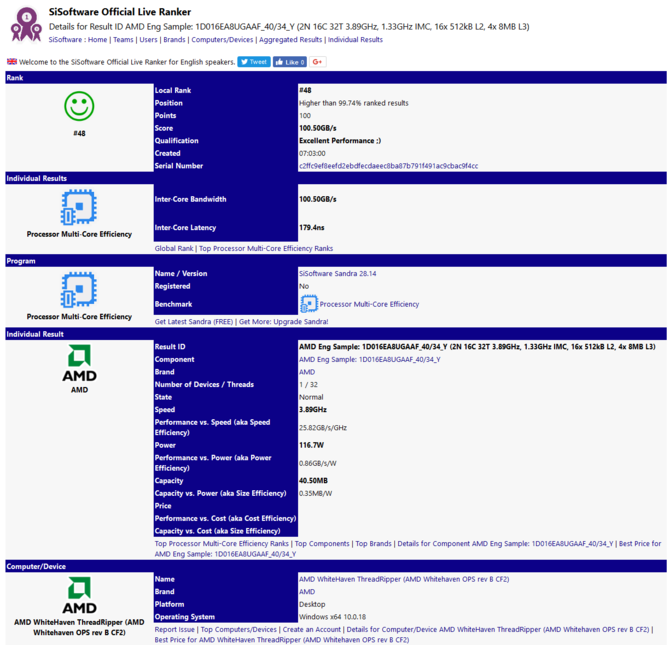This screenshot has height=645, width=670.
Task: Click the small benchmark chip icon in Benchmark row
Action: coord(309,304)
